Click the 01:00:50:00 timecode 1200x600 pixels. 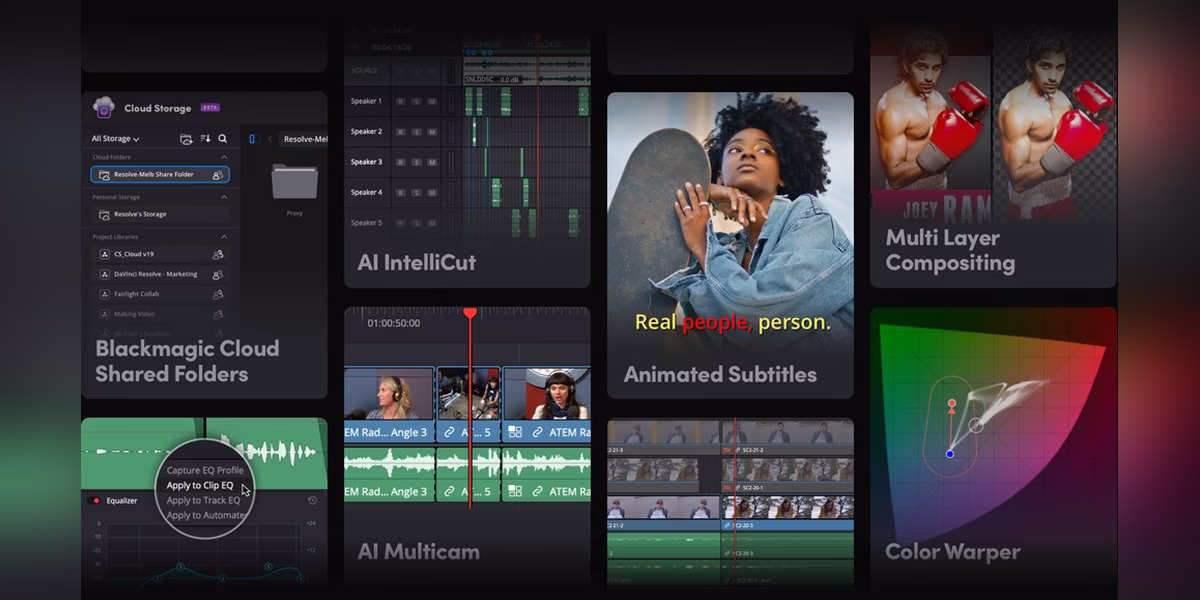point(394,323)
